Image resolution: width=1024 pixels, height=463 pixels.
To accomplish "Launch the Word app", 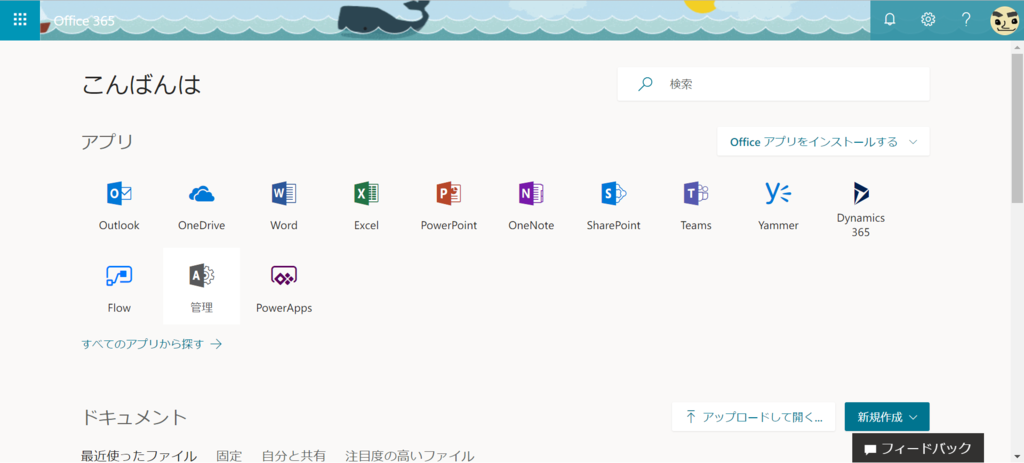I will point(284,207).
